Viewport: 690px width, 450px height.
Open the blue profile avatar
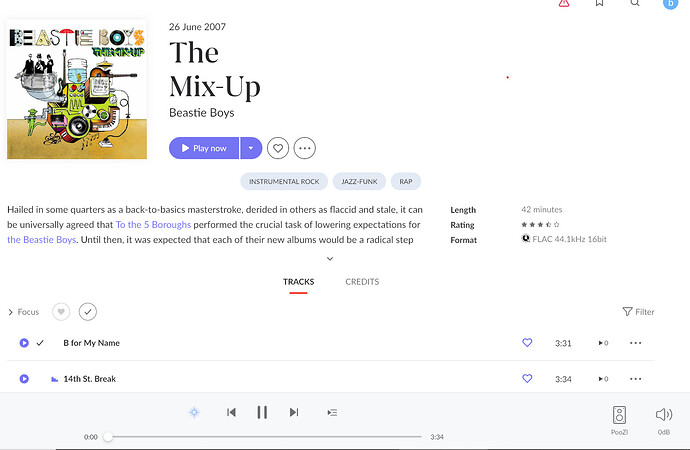(x=670, y=4)
